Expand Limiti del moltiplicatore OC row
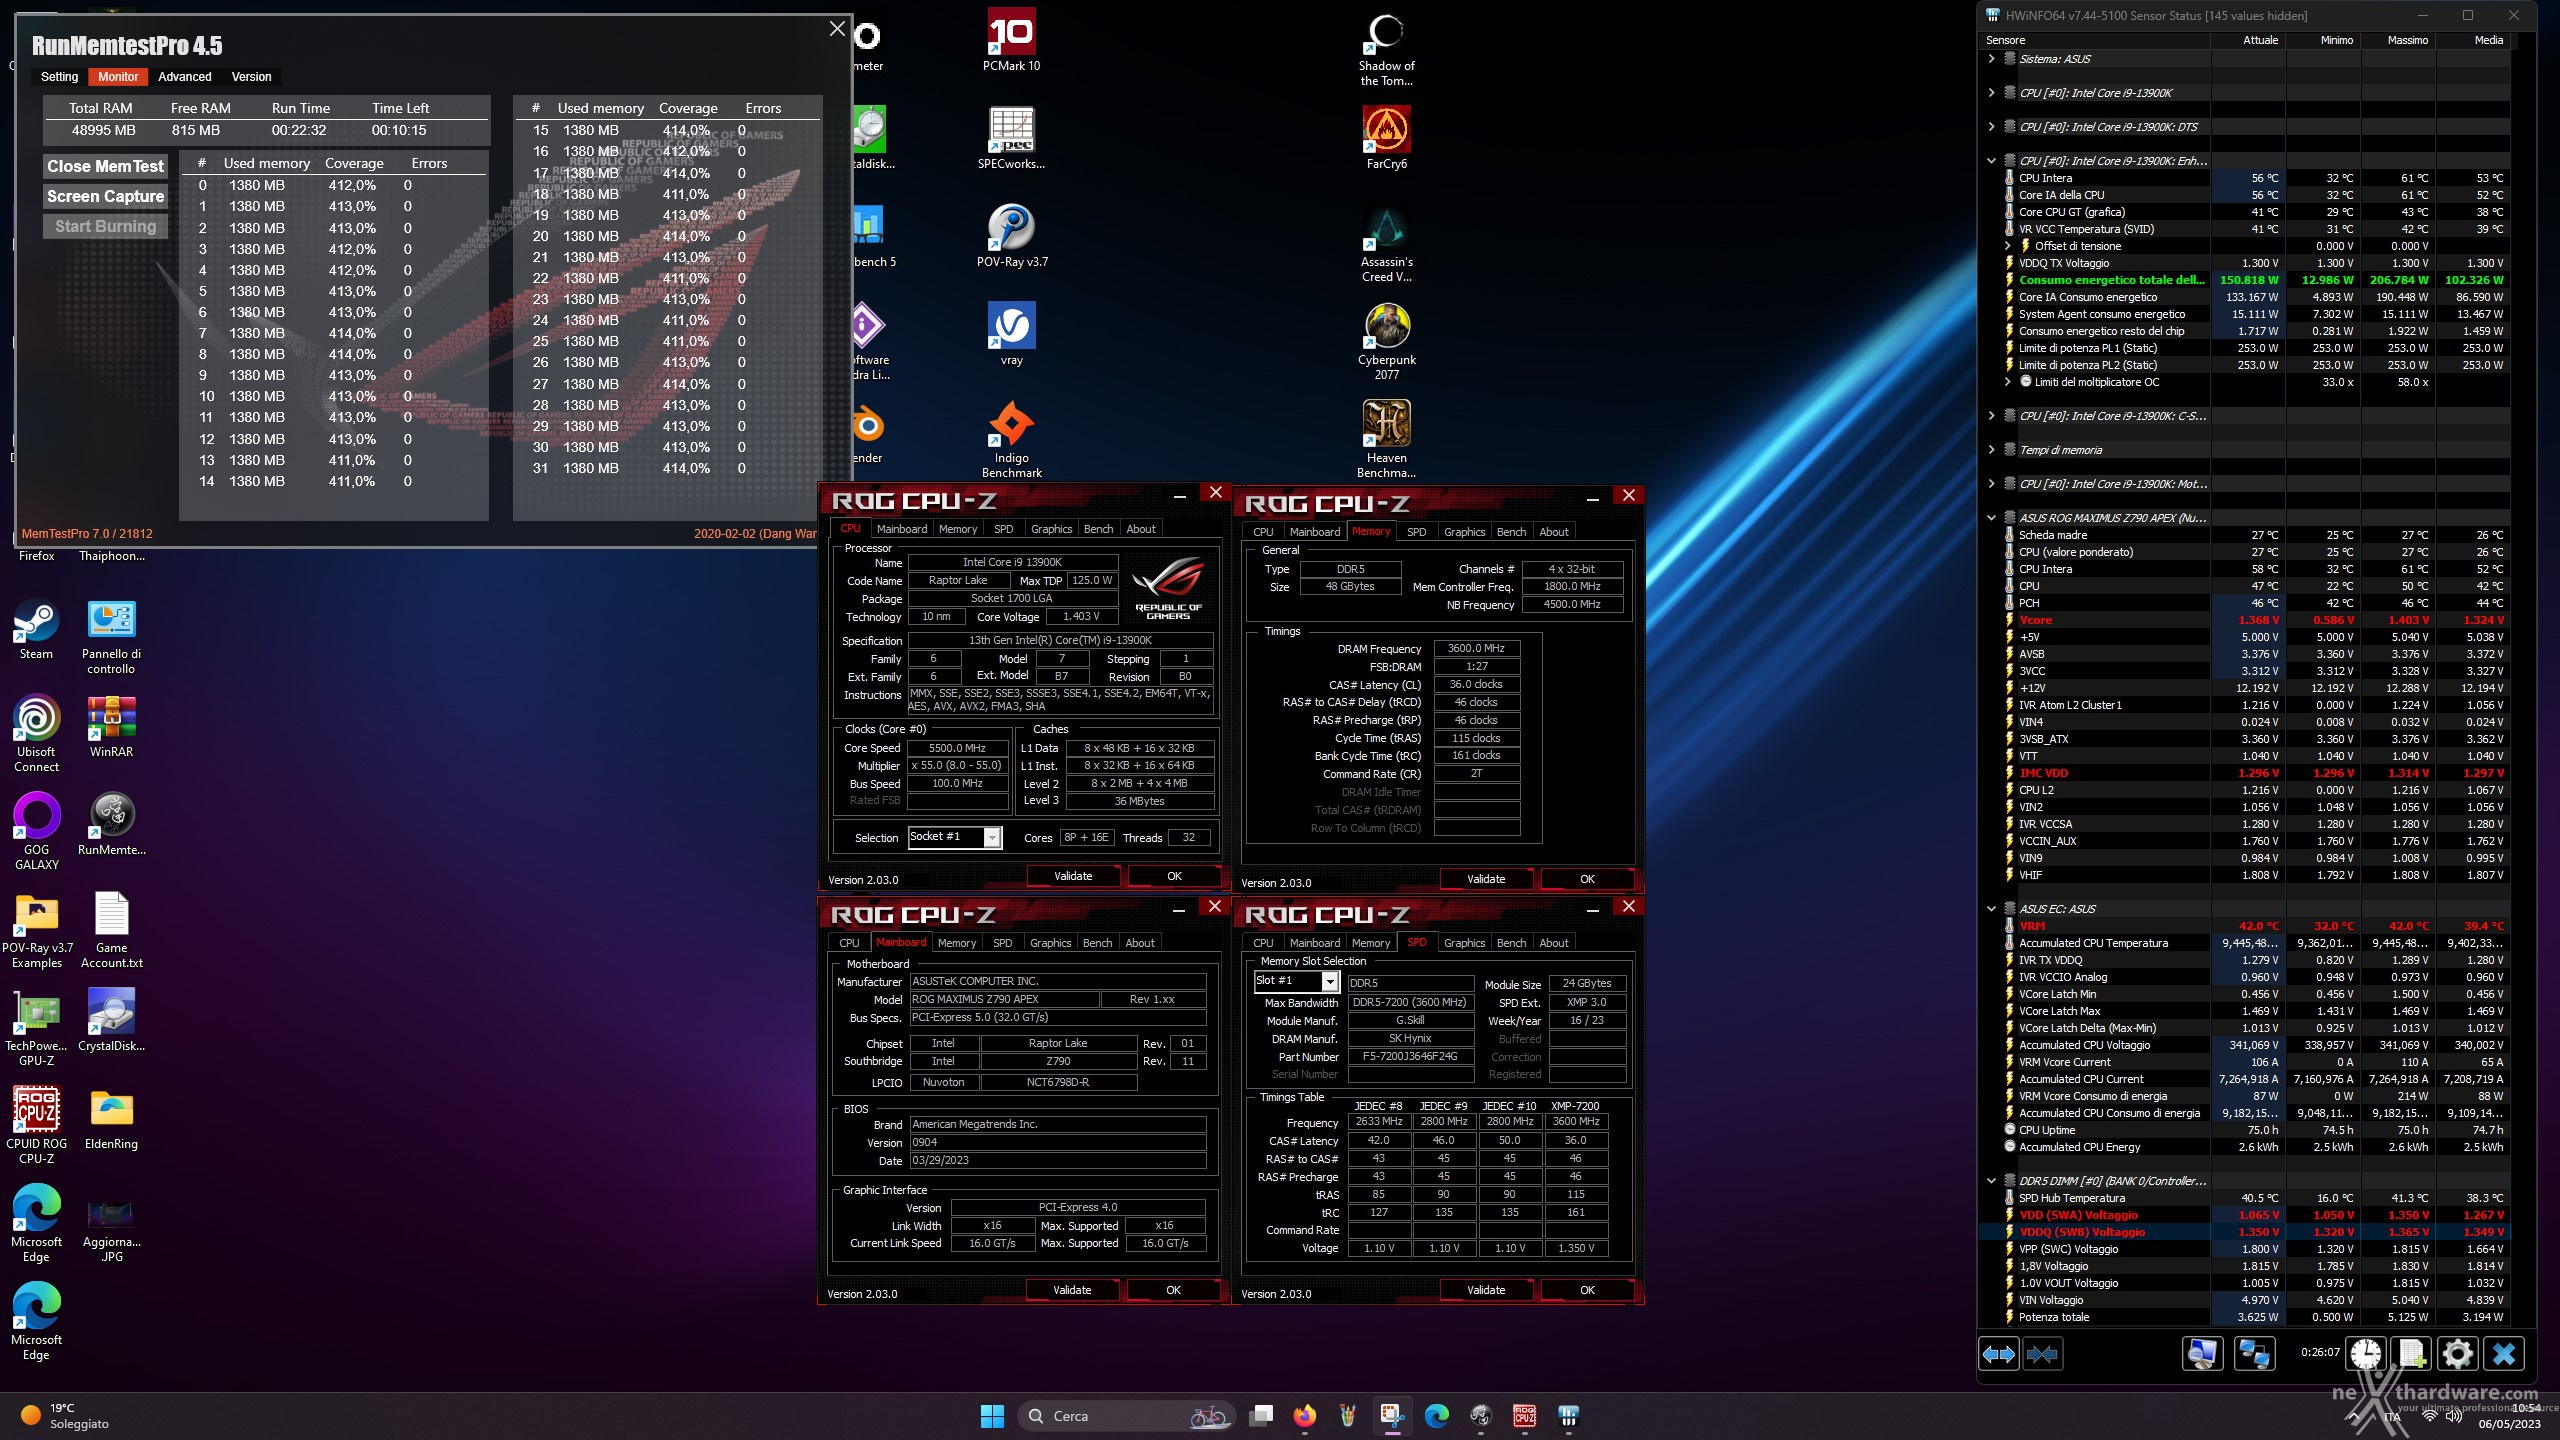2560x1440 pixels. pyautogui.click(x=2007, y=382)
